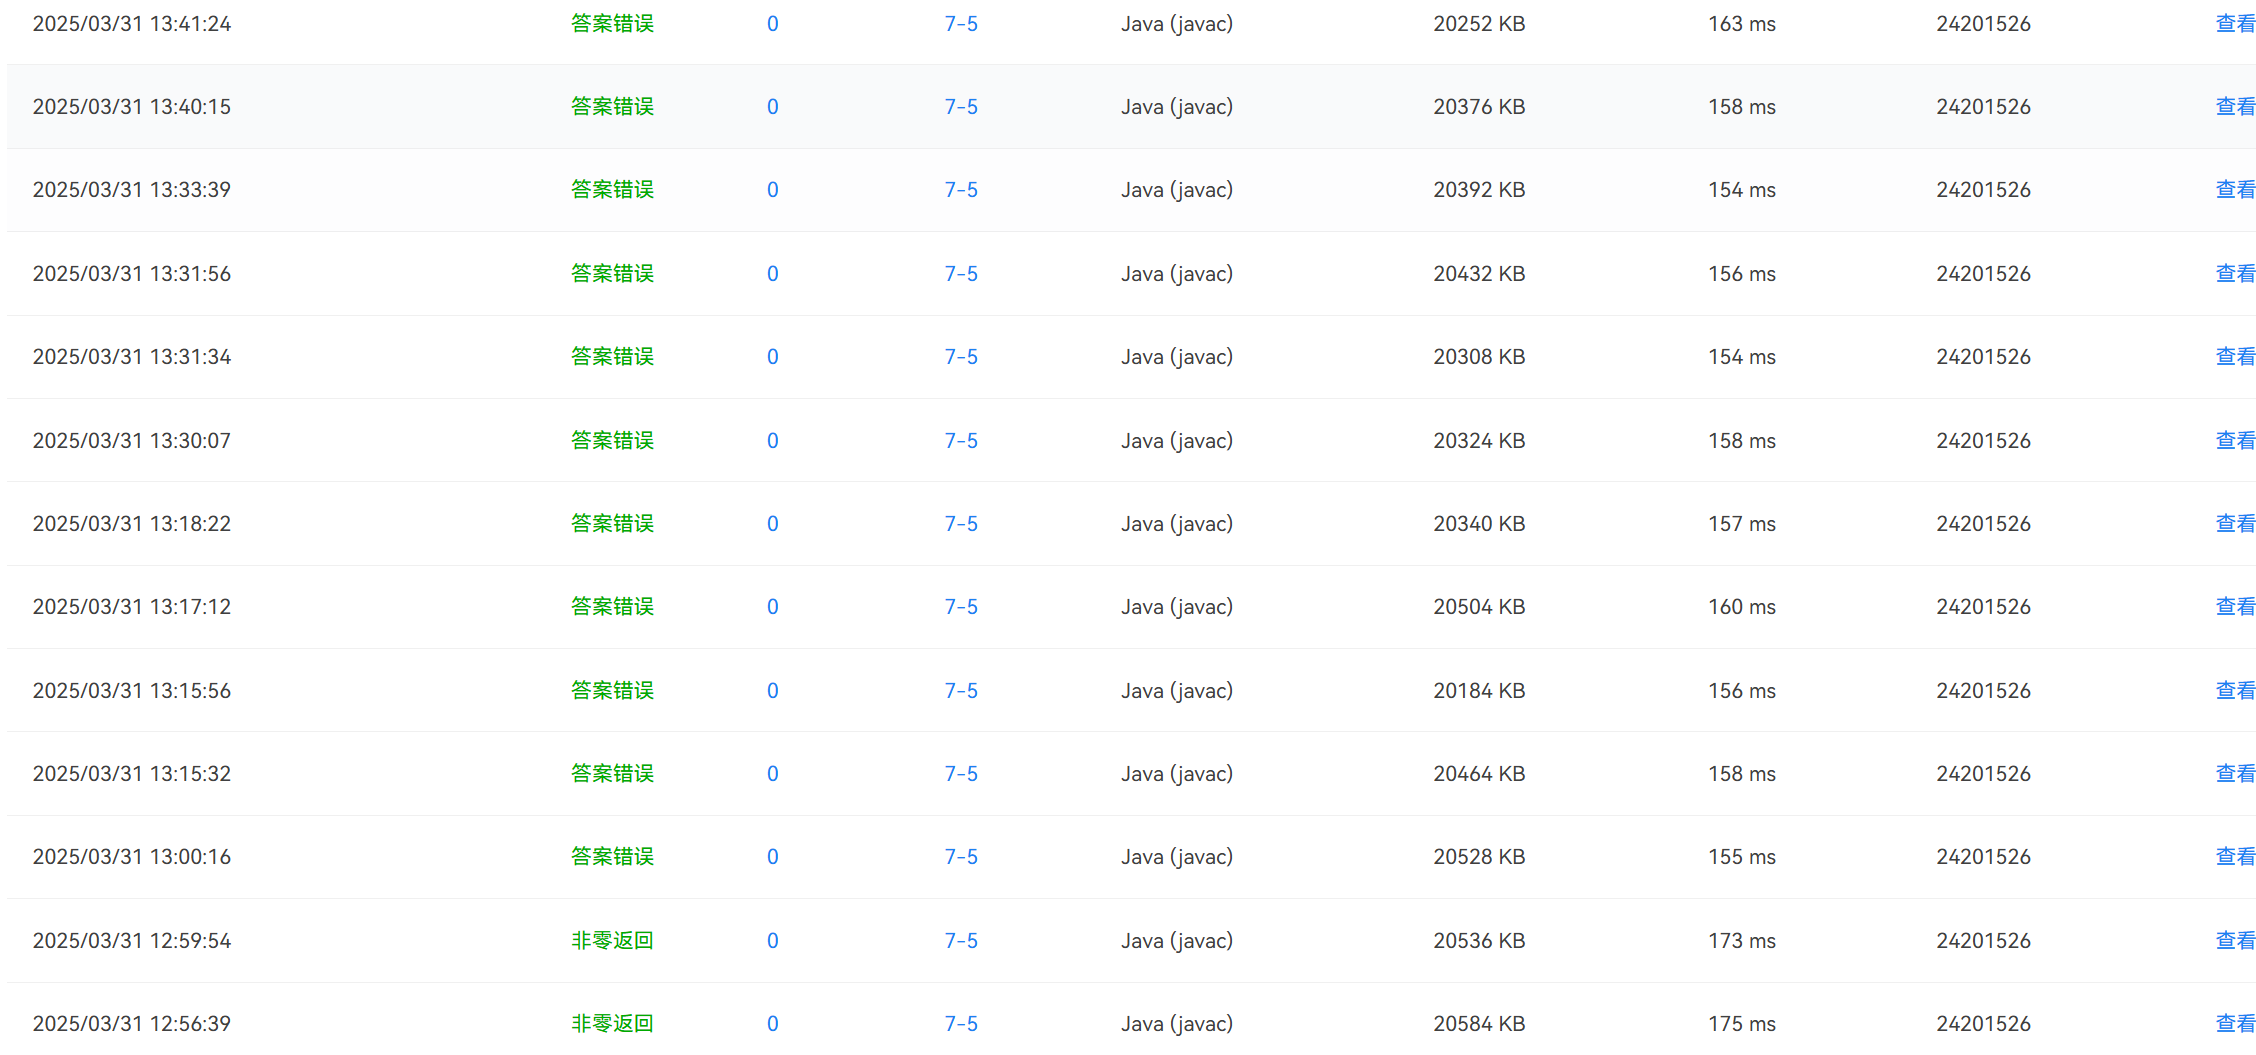Open 查看 for the 13:41:24 submission
Viewport: 2256px width, 1055px height.
tap(2235, 24)
